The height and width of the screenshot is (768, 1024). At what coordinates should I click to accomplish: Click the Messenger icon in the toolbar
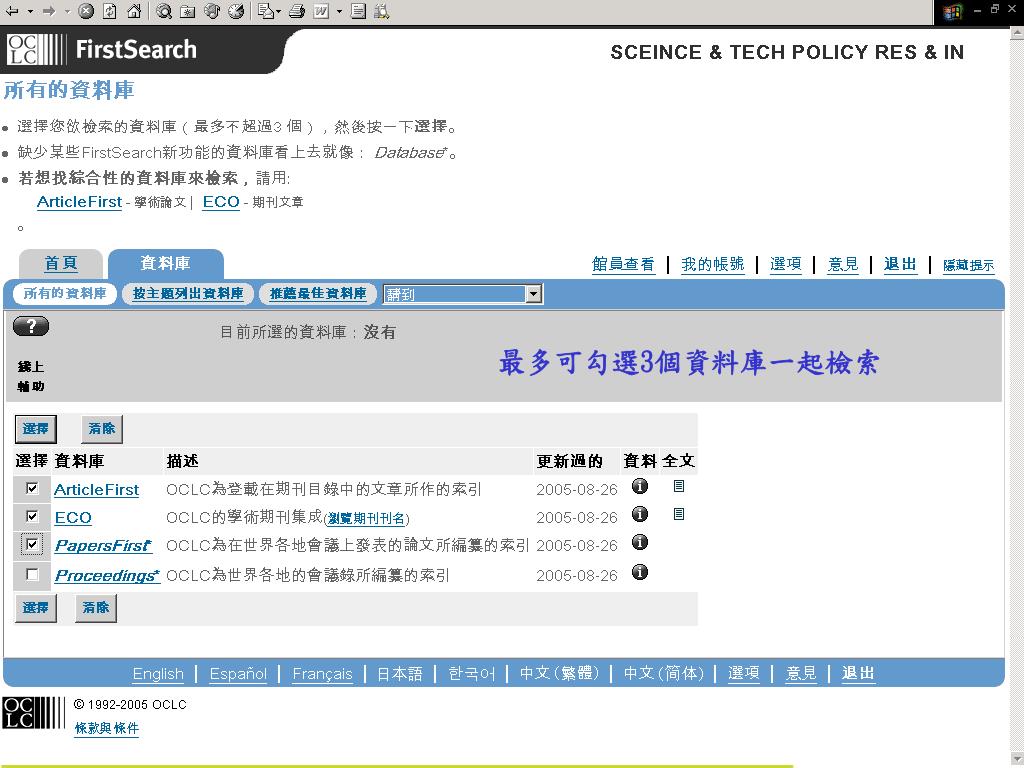[382, 11]
